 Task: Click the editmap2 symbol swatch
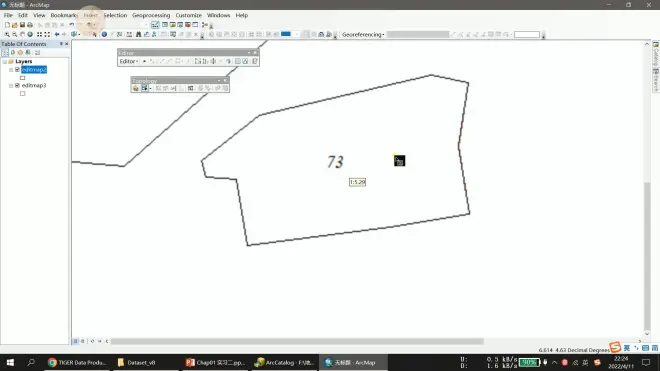[x=23, y=78]
